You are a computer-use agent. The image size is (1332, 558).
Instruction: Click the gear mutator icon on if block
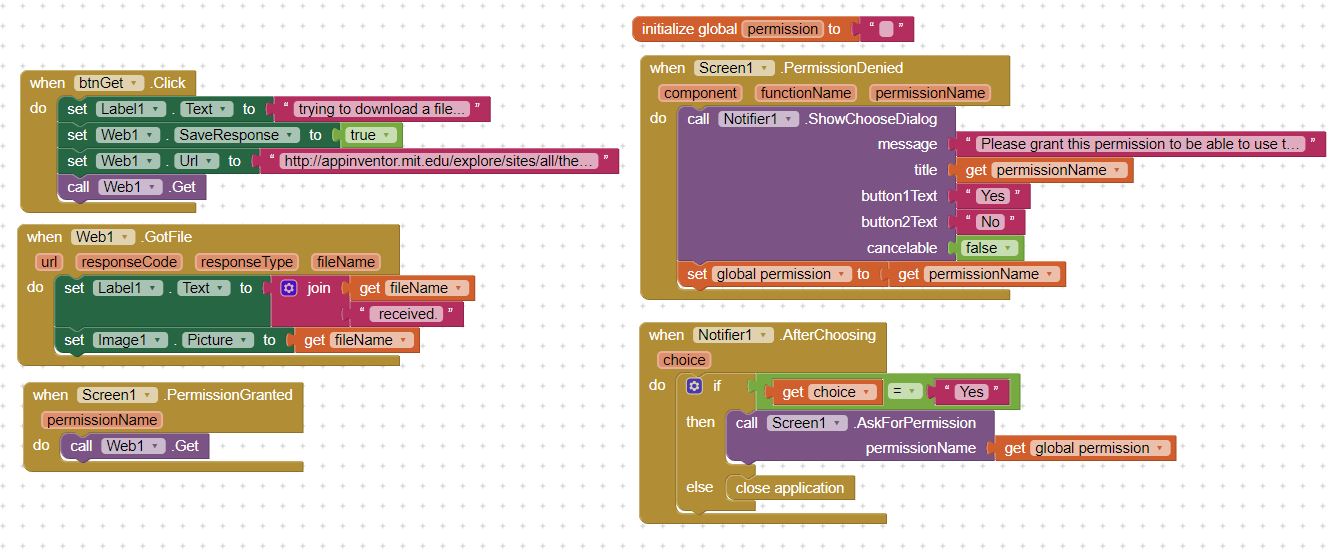click(x=695, y=386)
